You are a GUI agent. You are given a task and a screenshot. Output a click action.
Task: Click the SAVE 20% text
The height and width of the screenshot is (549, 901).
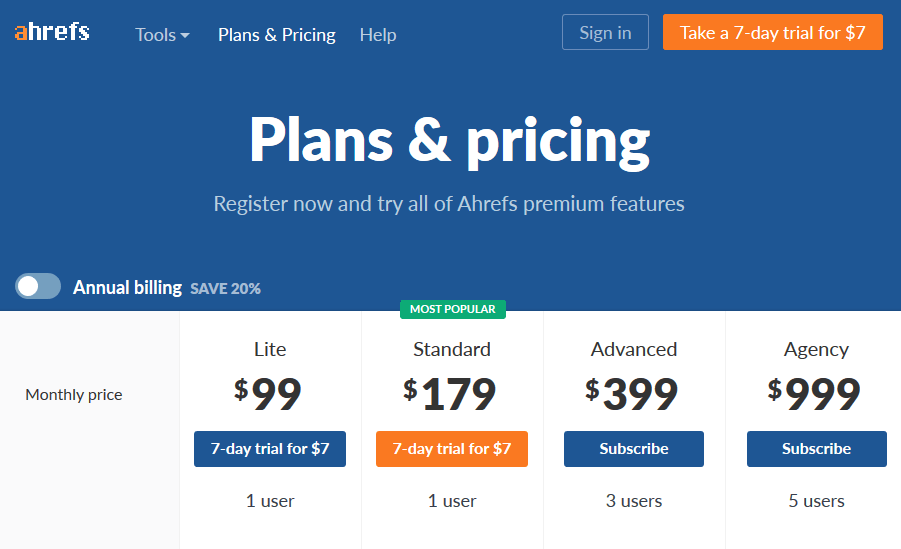[225, 289]
